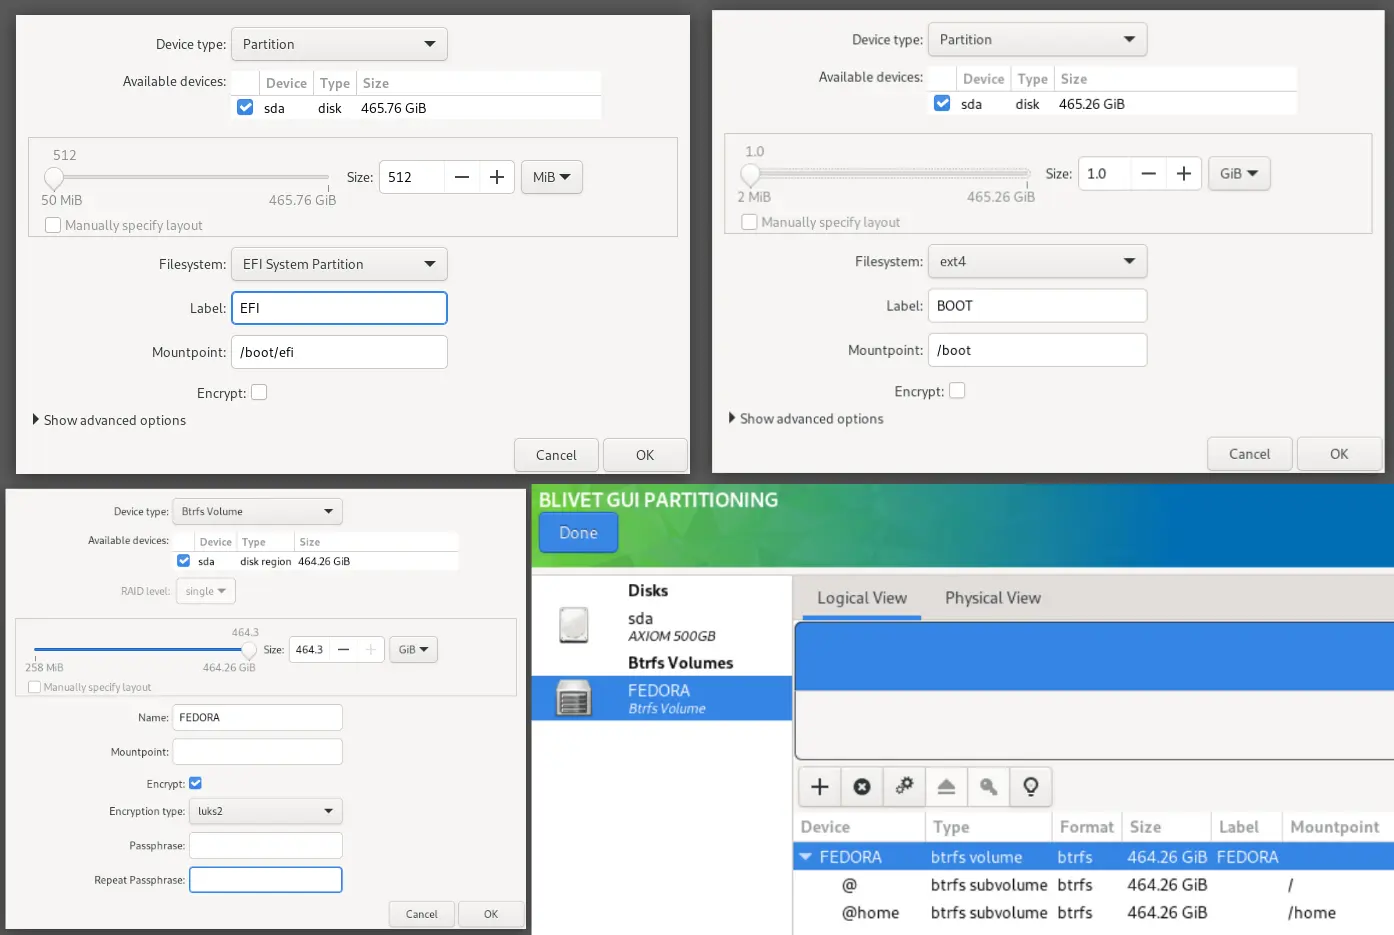Open the MiB size unit dropdown
The height and width of the screenshot is (935, 1394).
click(552, 177)
